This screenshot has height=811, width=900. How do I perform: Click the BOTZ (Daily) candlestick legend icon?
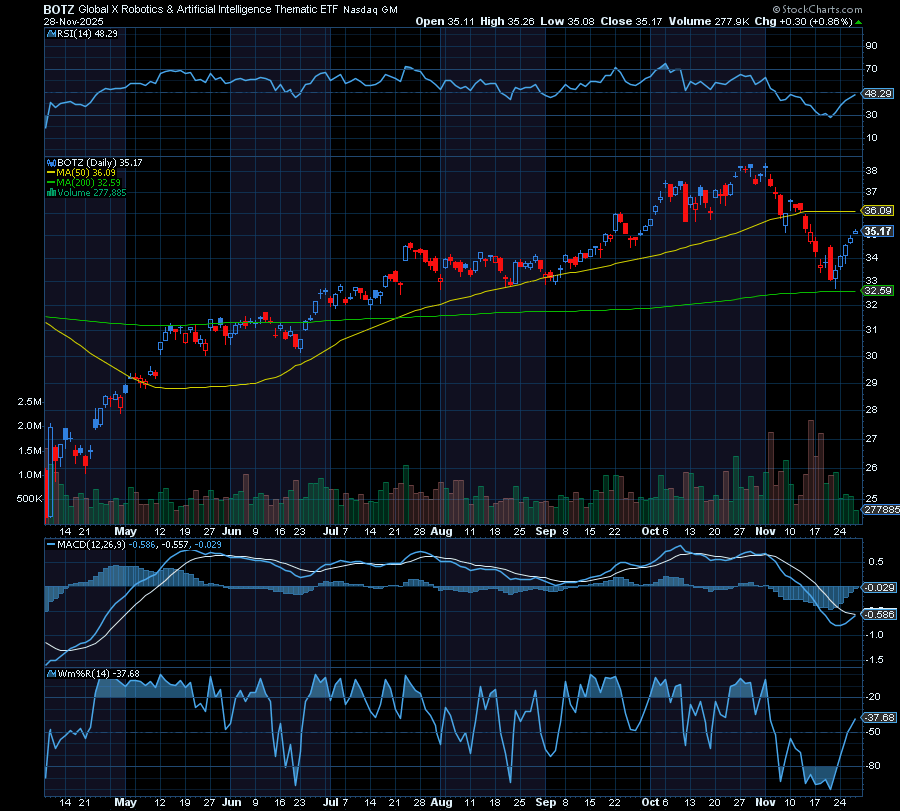(51, 163)
